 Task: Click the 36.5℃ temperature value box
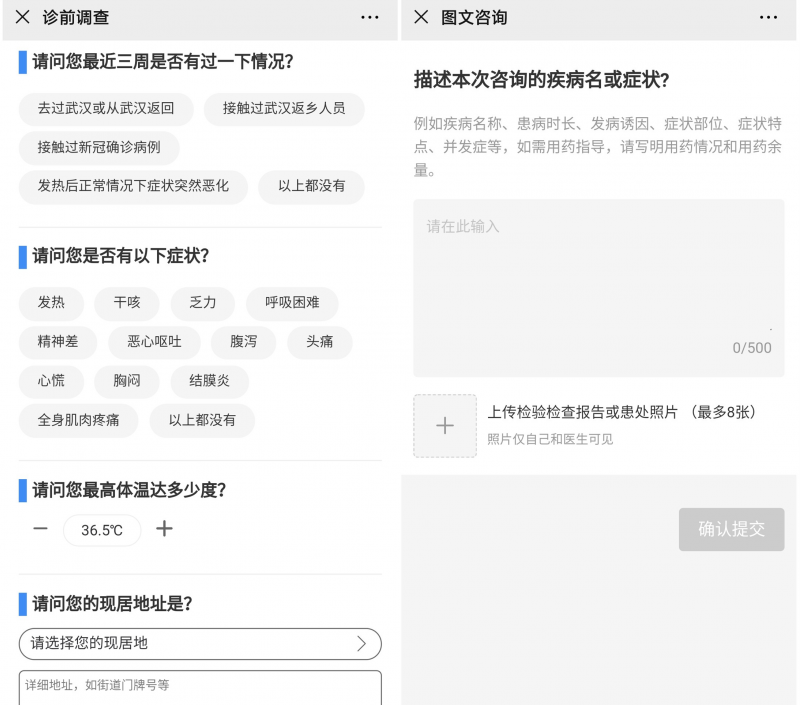click(102, 530)
